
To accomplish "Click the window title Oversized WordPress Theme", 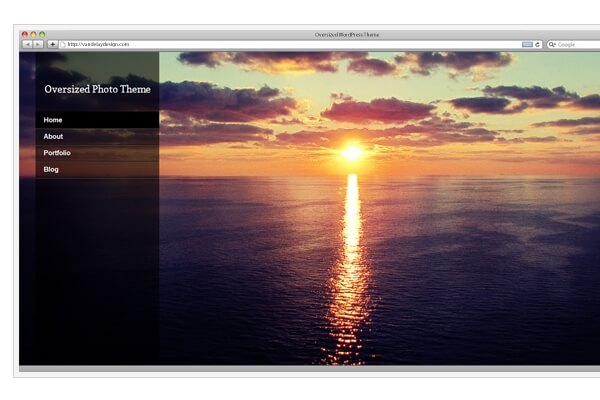I will click(347, 35).
